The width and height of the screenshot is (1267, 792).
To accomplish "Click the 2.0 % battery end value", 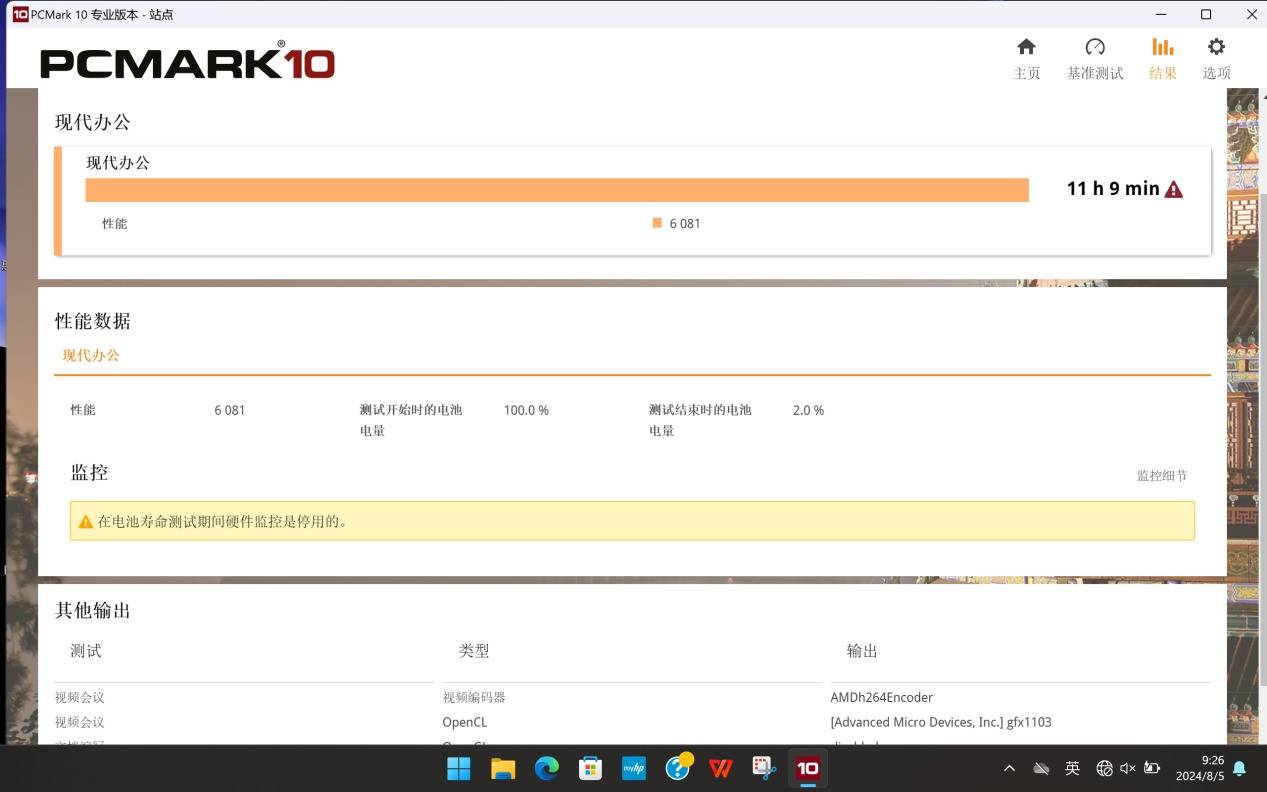I will (x=808, y=410).
